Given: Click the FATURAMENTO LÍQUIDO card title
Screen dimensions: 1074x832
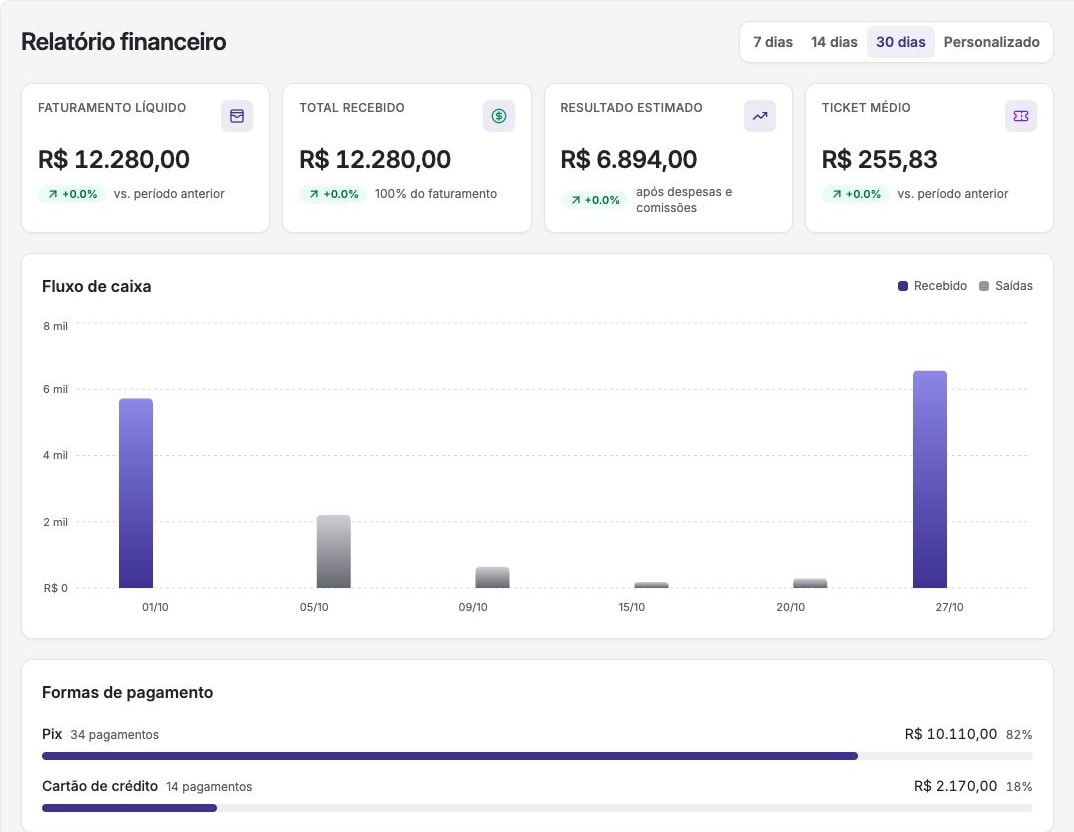Looking at the screenshot, I should coord(112,108).
